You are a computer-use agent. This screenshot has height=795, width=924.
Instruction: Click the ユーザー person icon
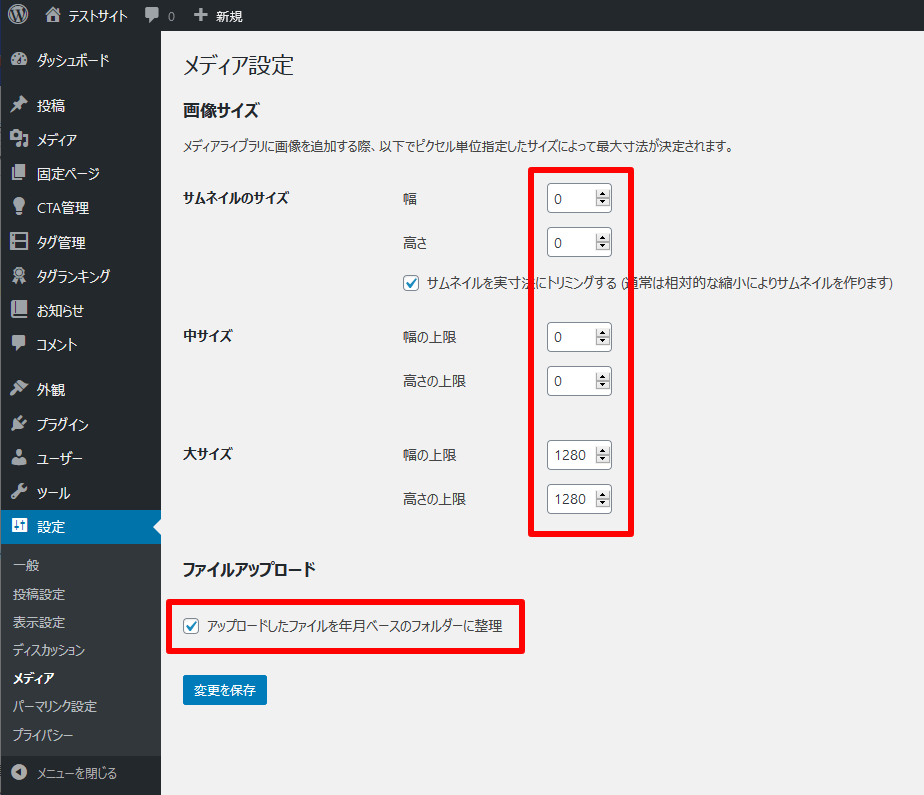19,457
